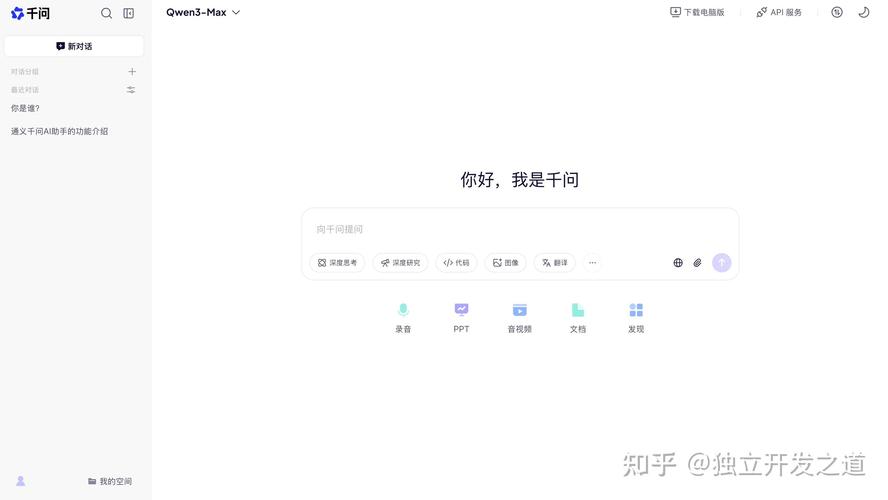Attach a file with the paperclip icon
Screen dimensions: 888x500
698,263
